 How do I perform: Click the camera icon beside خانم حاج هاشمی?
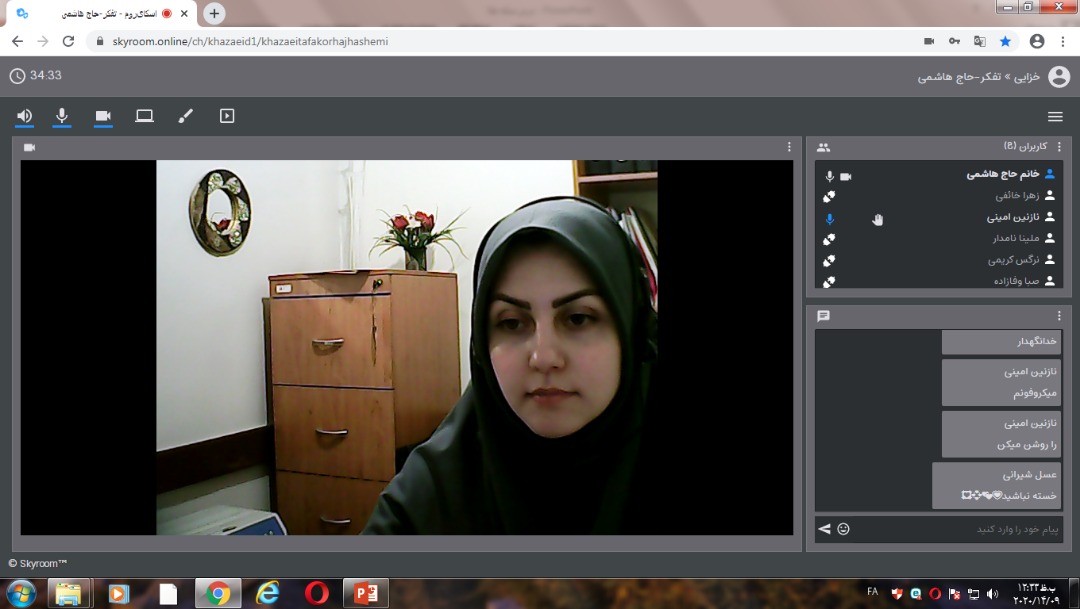tap(845, 176)
